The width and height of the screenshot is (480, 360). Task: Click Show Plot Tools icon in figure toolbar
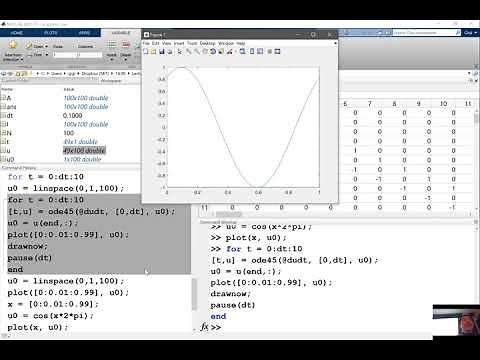click(277, 51)
